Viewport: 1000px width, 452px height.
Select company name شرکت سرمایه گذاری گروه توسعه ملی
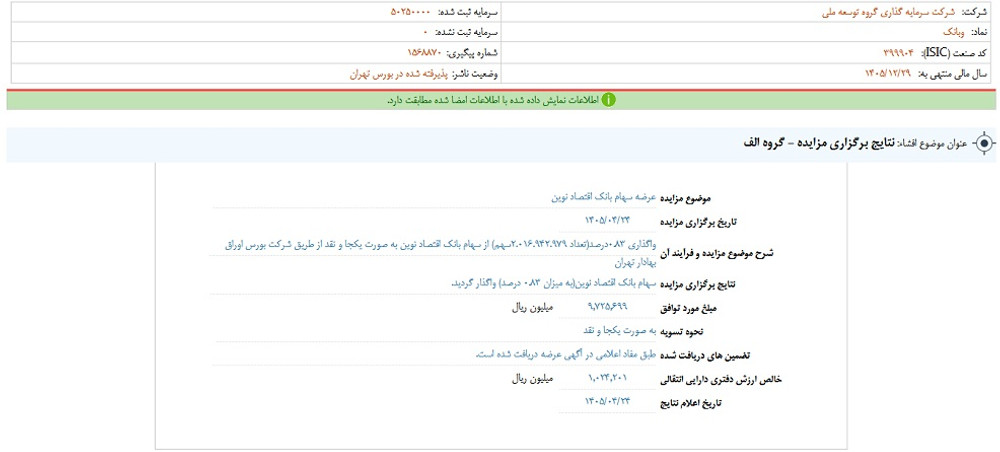(x=890, y=12)
